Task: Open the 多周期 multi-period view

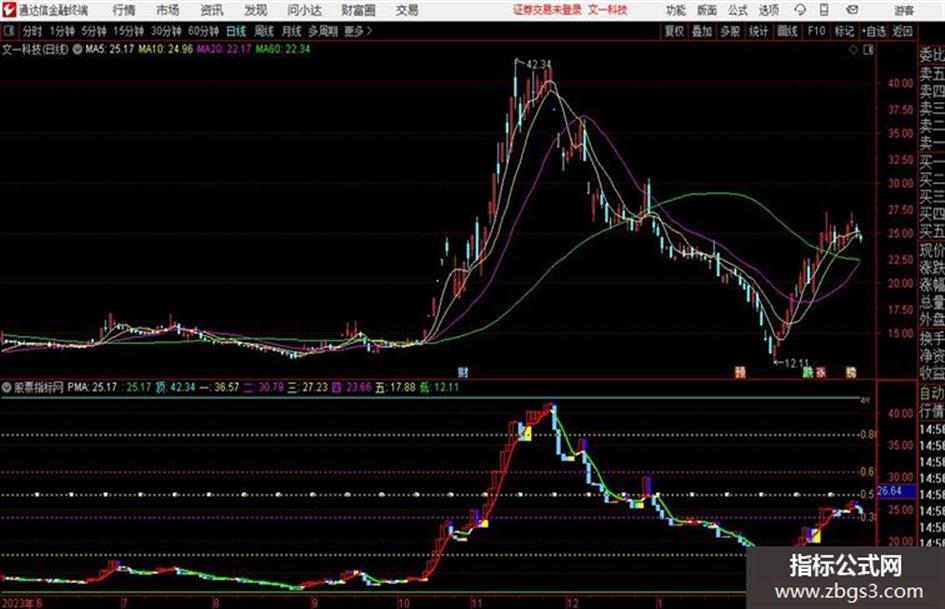Action: (323, 31)
